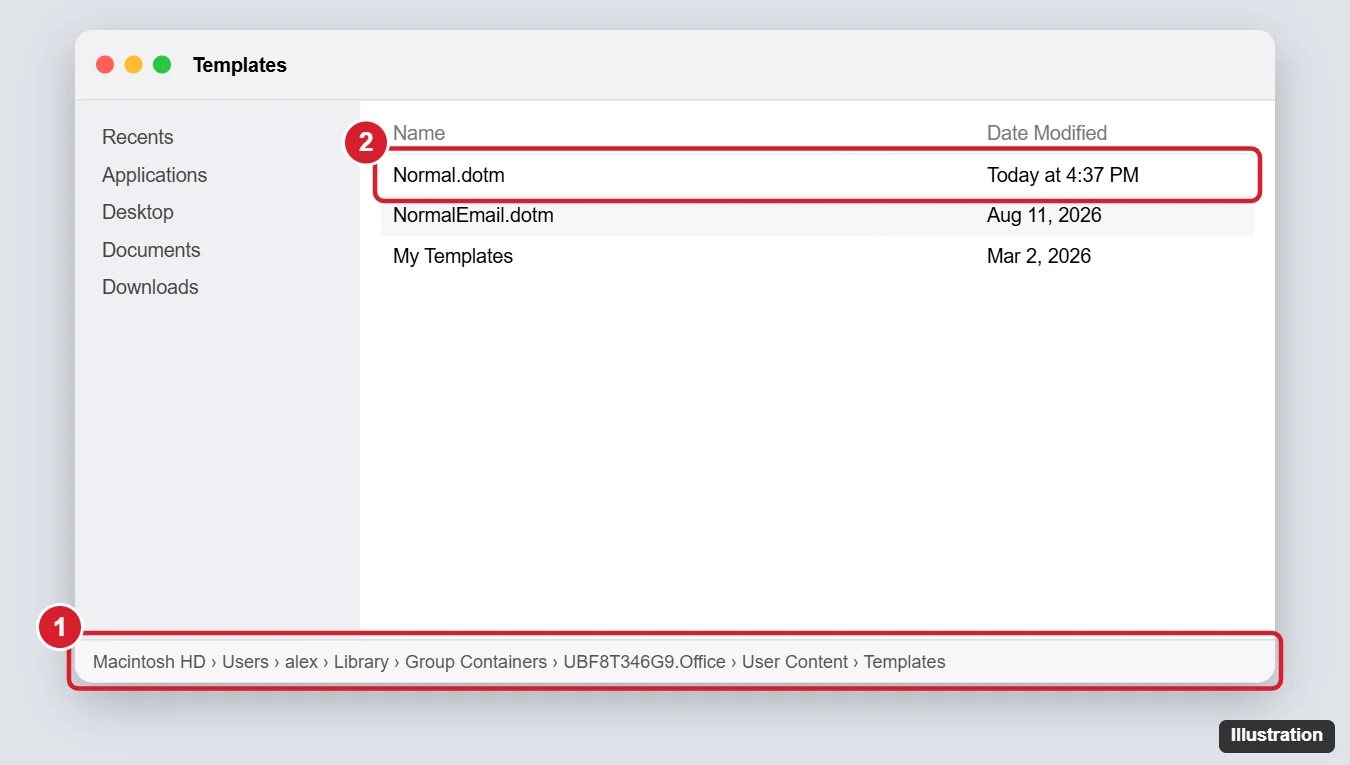Click Users in the path bar
Image resolution: width=1350 pixels, height=765 pixels.
[x=245, y=662]
